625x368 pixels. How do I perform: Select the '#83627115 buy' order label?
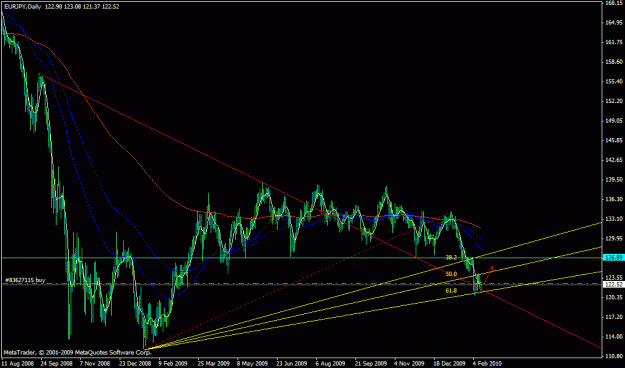pos(24,280)
